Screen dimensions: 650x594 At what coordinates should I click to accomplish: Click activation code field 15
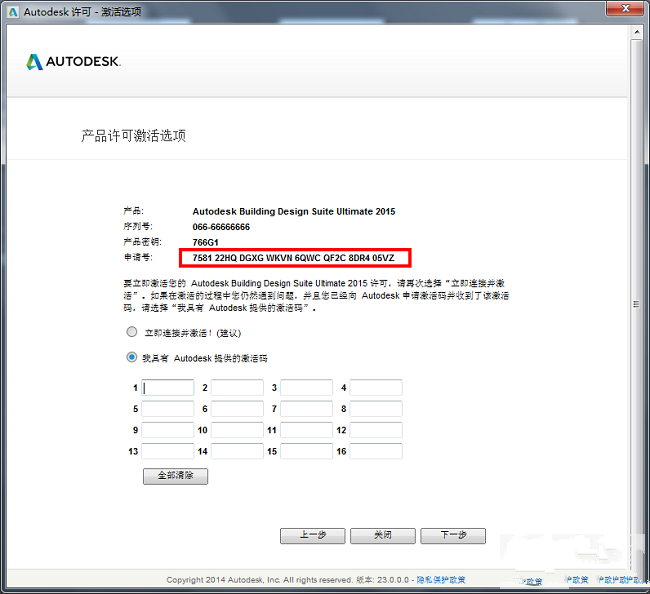click(x=306, y=451)
